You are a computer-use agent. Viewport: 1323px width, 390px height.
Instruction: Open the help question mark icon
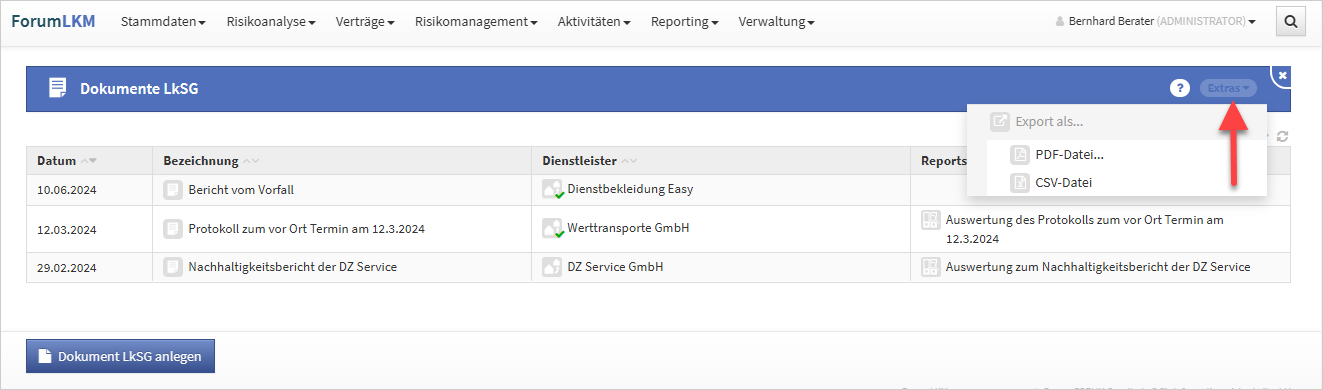(x=1179, y=88)
